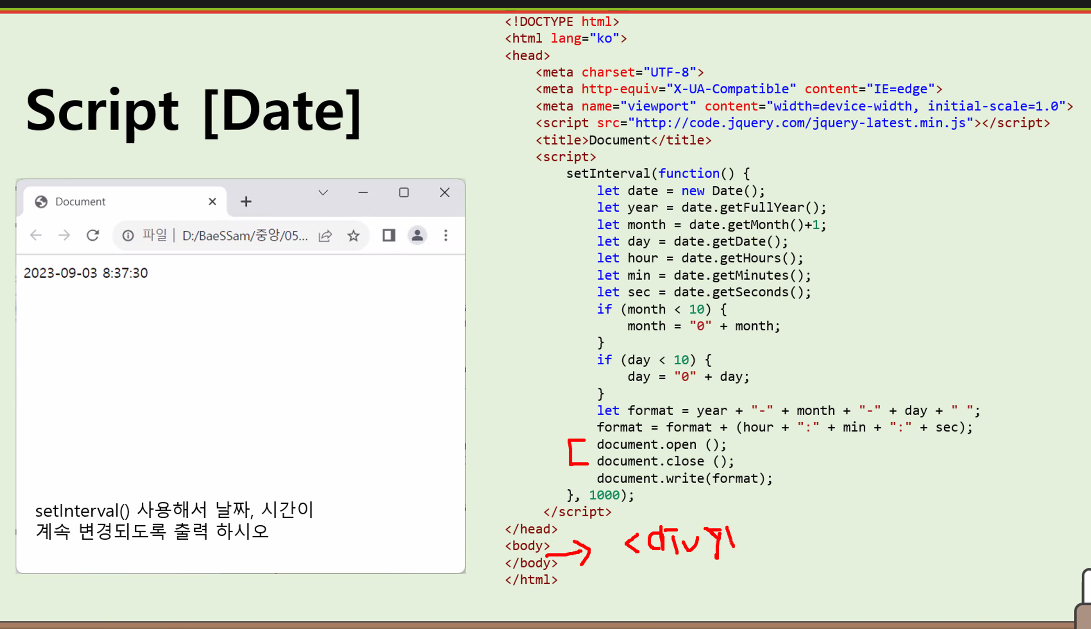Expand the tab search chevron
The image size is (1091, 629).
pos(323,193)
